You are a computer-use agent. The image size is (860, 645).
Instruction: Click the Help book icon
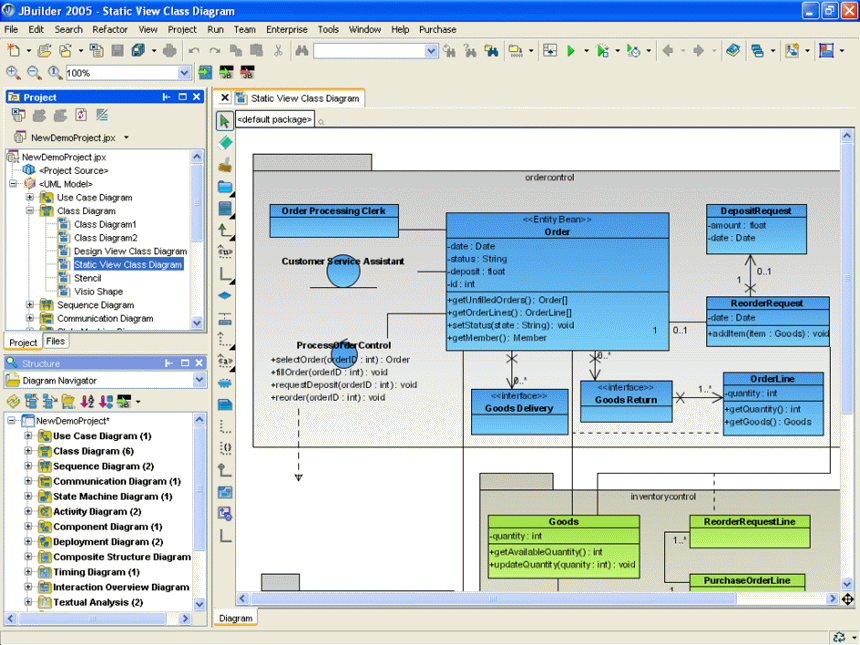(732, 50)
